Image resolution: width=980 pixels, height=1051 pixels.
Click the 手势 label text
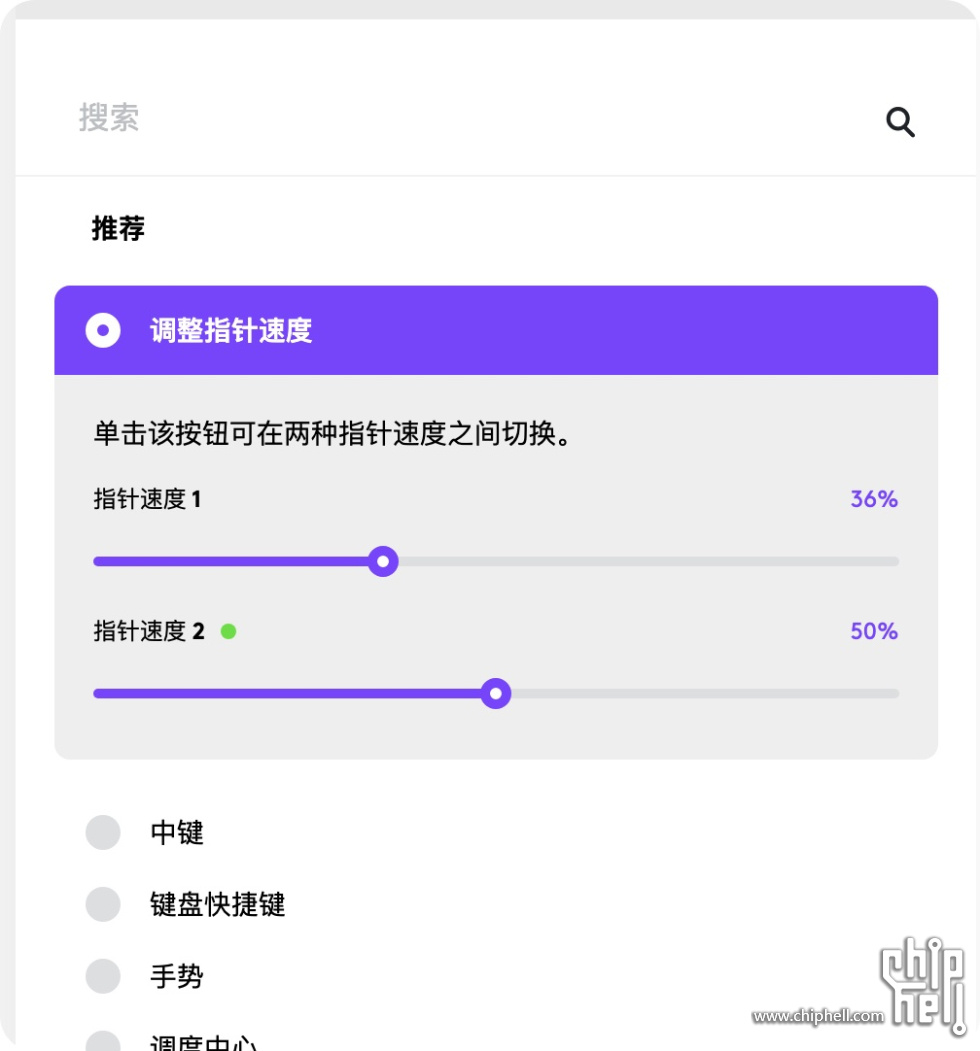click(177, 976)
